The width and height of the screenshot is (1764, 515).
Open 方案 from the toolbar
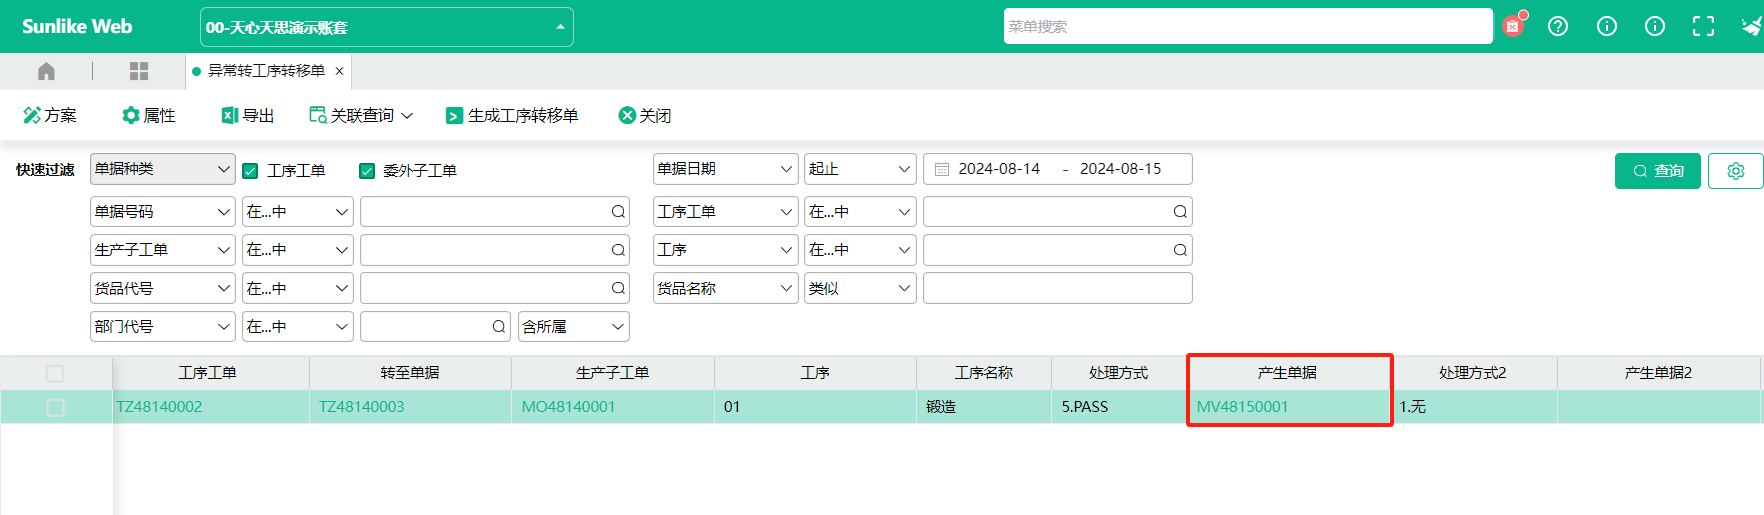pos(50,115)
